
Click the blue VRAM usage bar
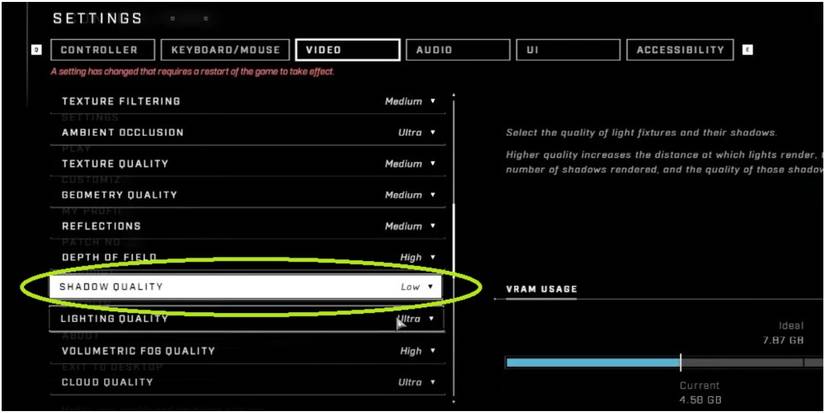coord(593,362)
